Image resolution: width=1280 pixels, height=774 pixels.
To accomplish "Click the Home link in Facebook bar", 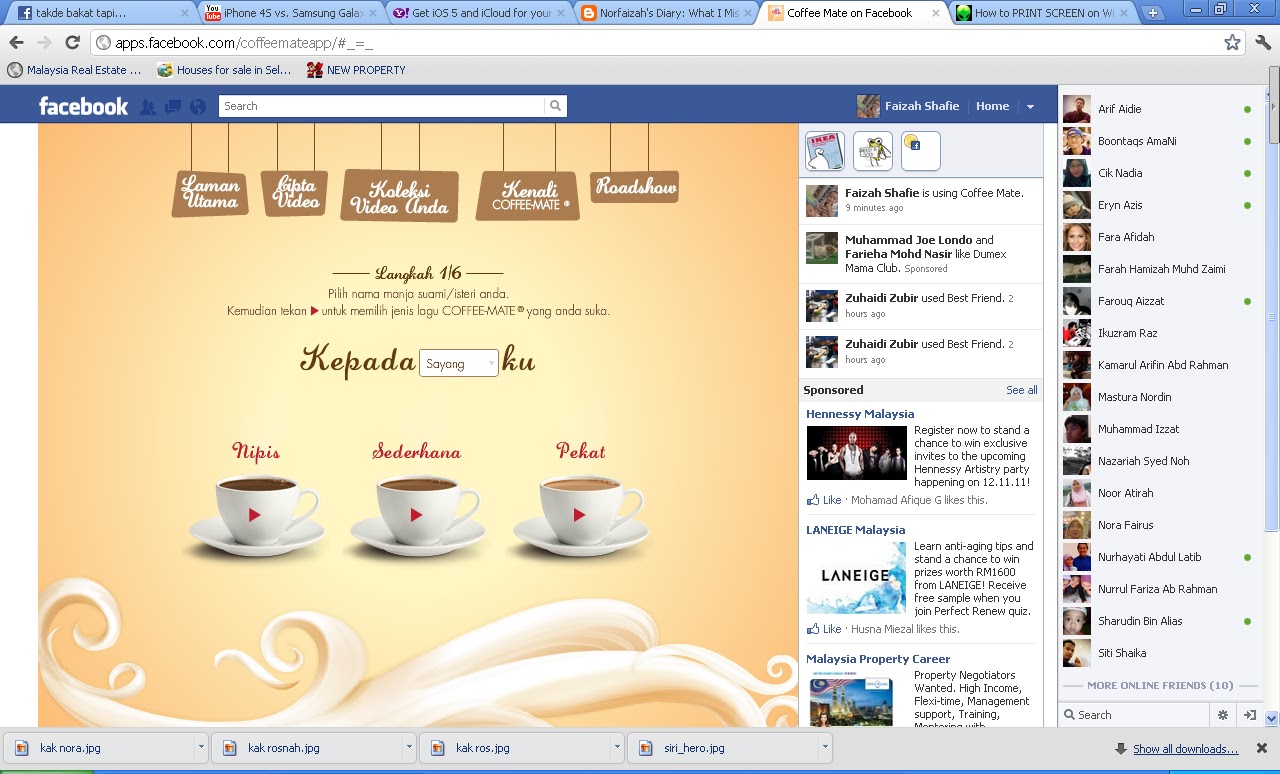I will point(993,106).
